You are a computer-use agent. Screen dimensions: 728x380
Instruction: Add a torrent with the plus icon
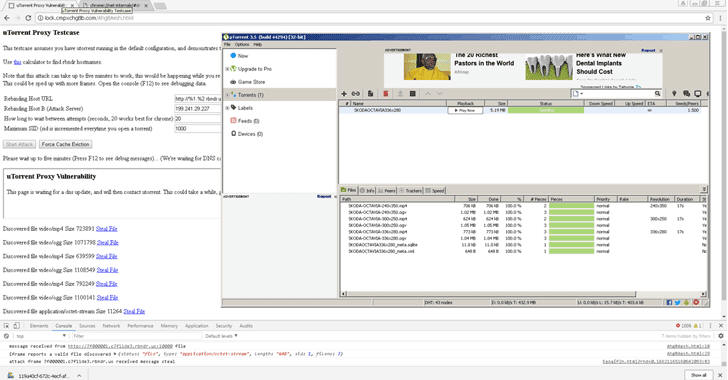click(x=344, y=94)
